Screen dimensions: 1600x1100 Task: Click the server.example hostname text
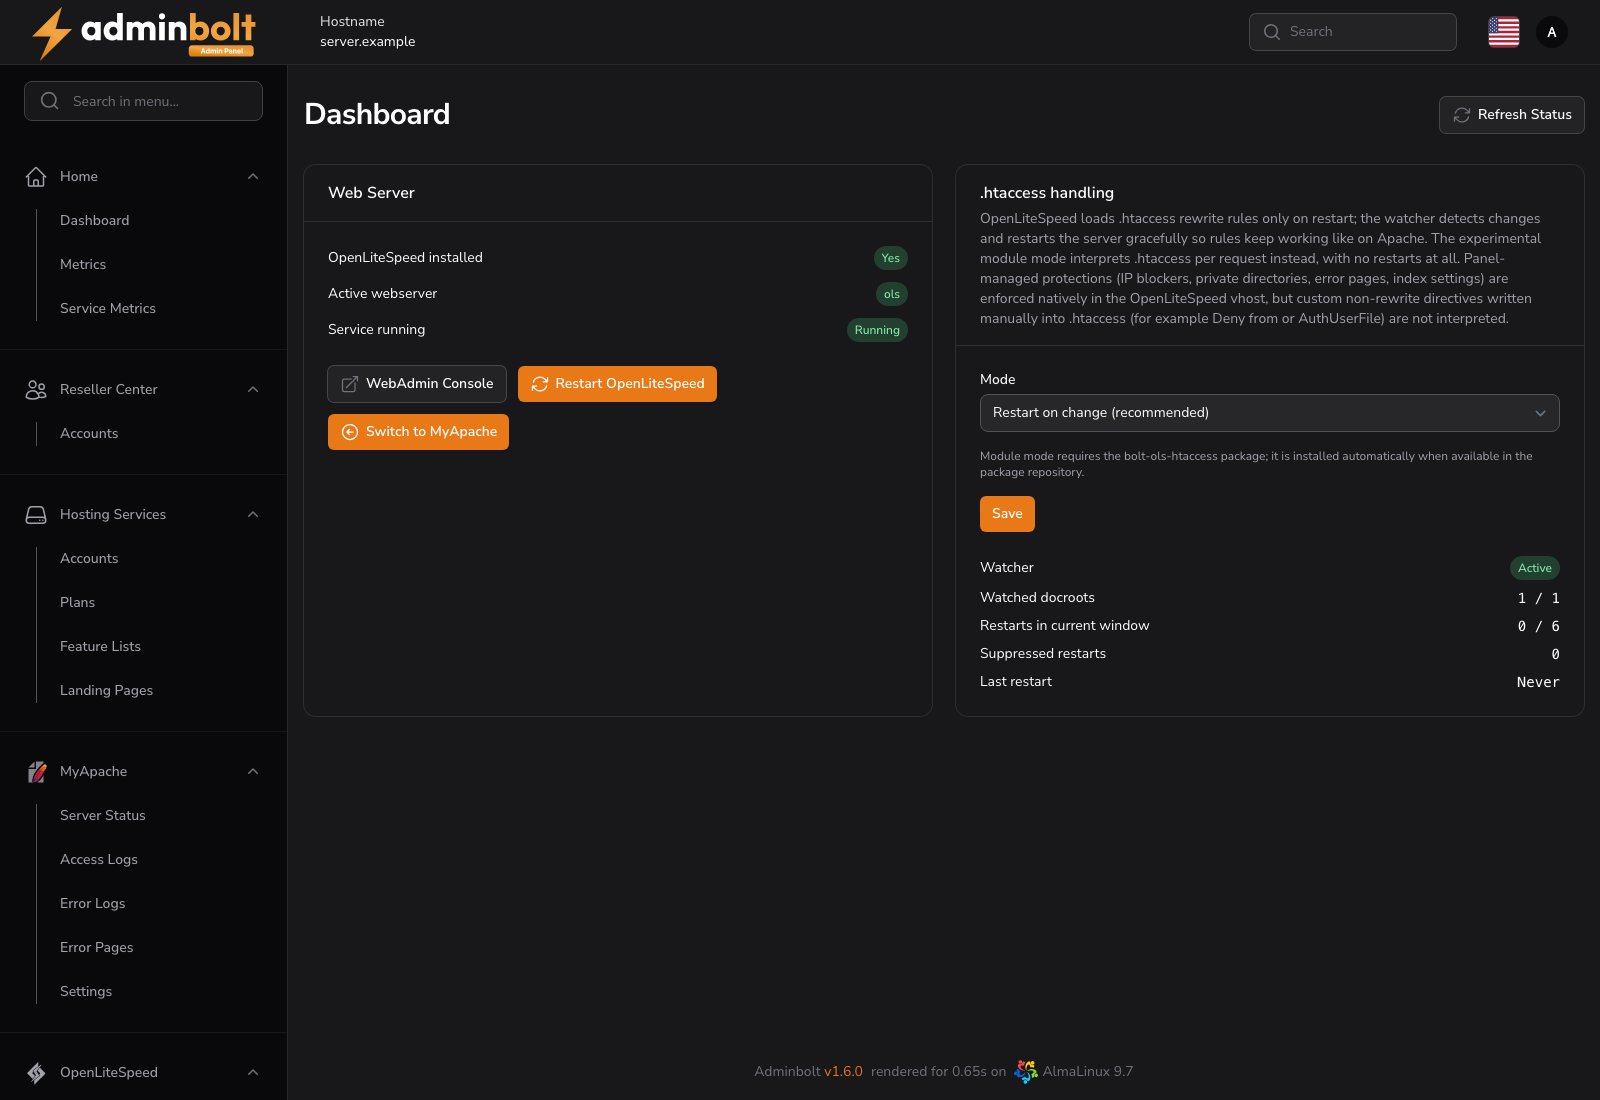(x=367, y=42)
